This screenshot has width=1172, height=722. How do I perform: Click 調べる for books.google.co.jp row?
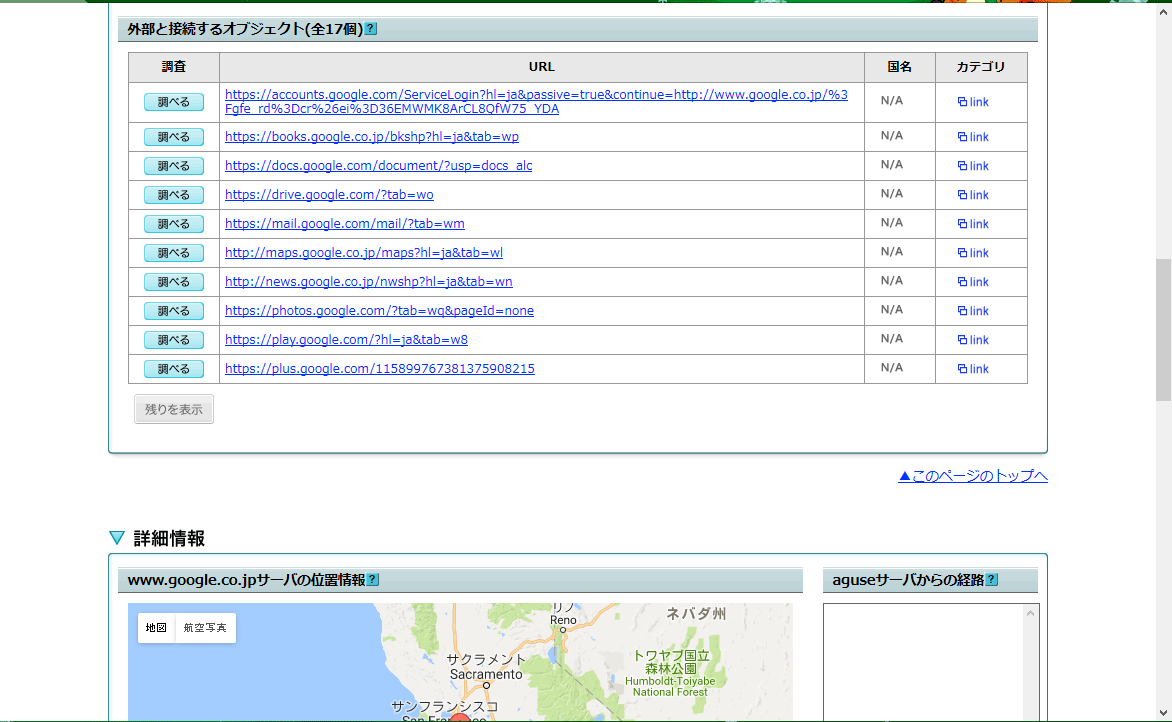click(173, 137)
